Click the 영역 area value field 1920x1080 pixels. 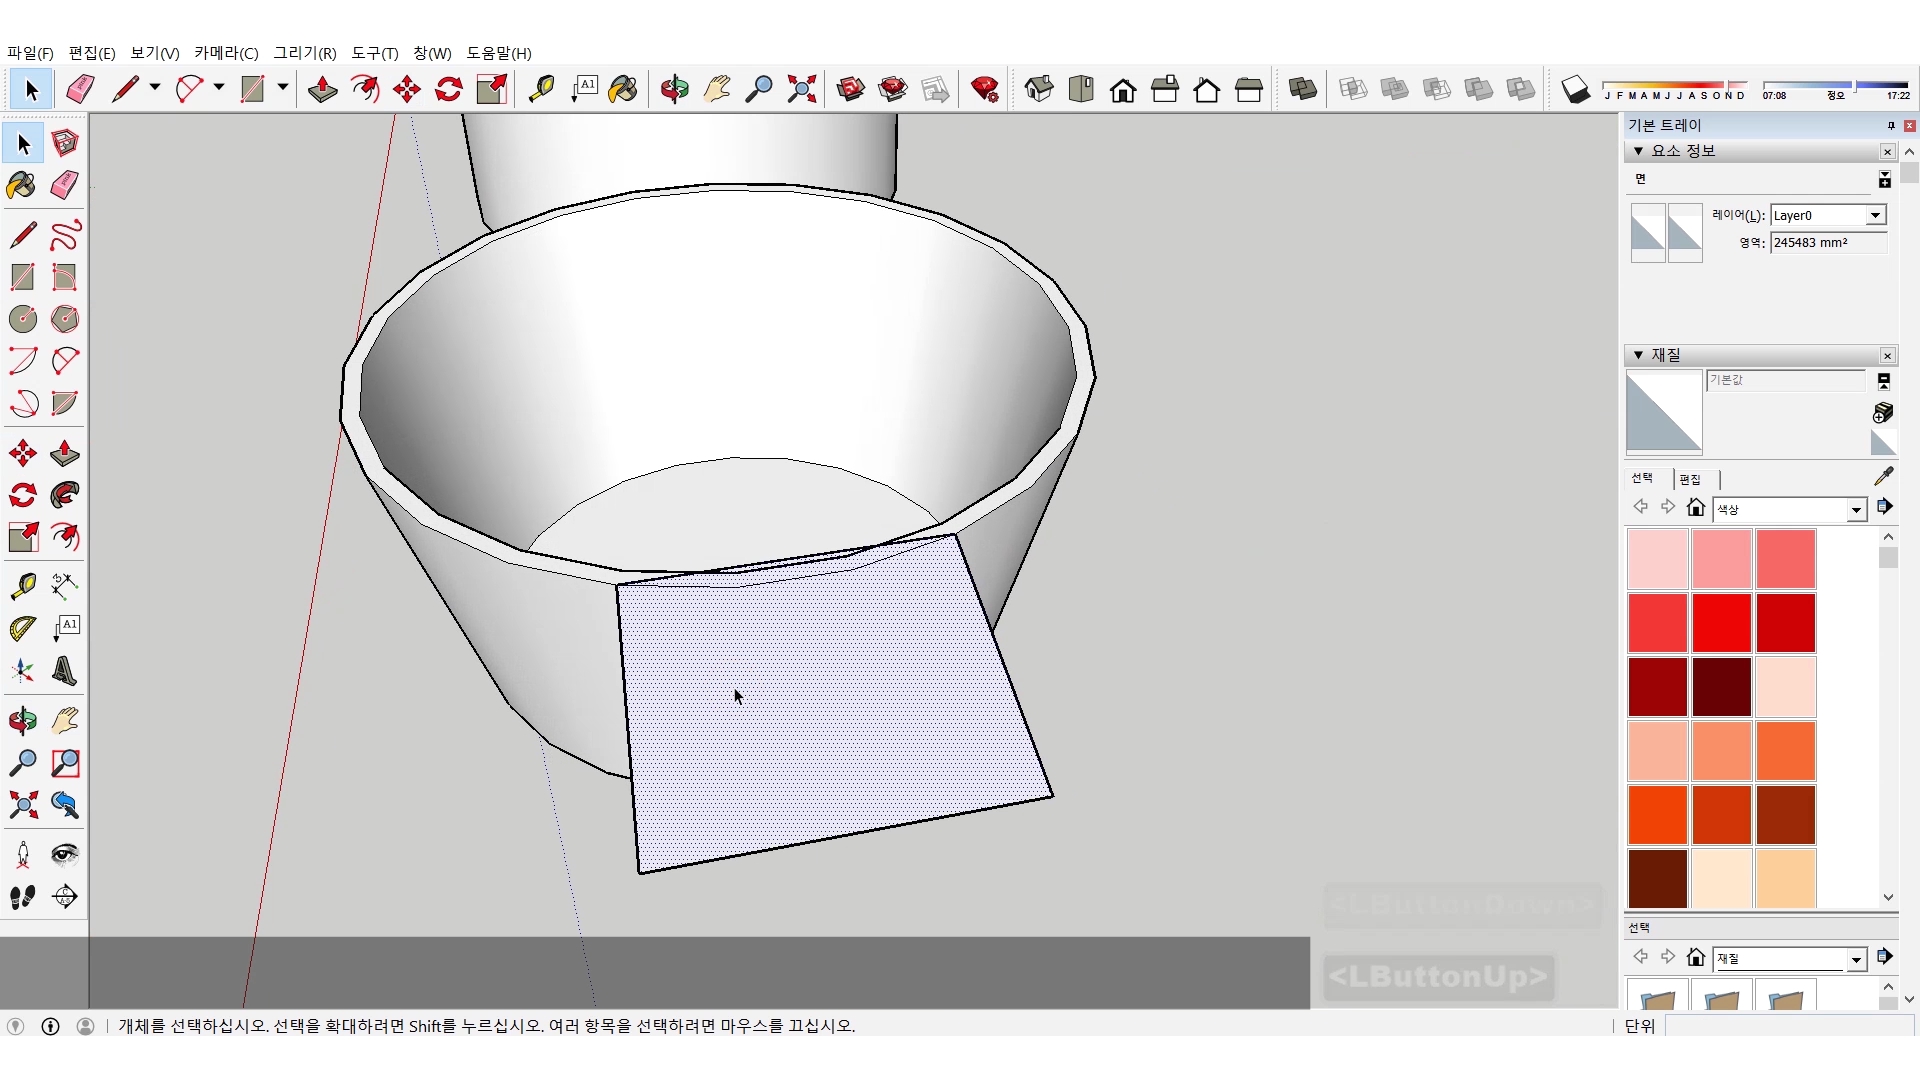click(1827, 243)
